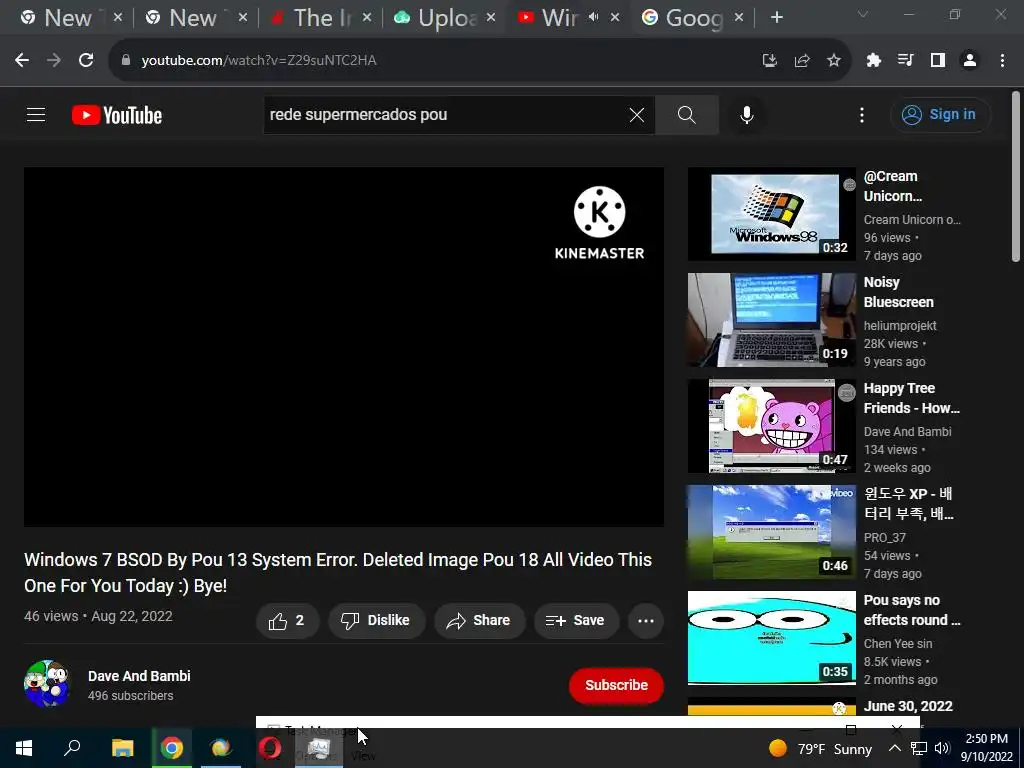Click the heliumprojekt channel name
Image resolution: width=1024 pixels, height=768 pixels.
click(900, 325)
